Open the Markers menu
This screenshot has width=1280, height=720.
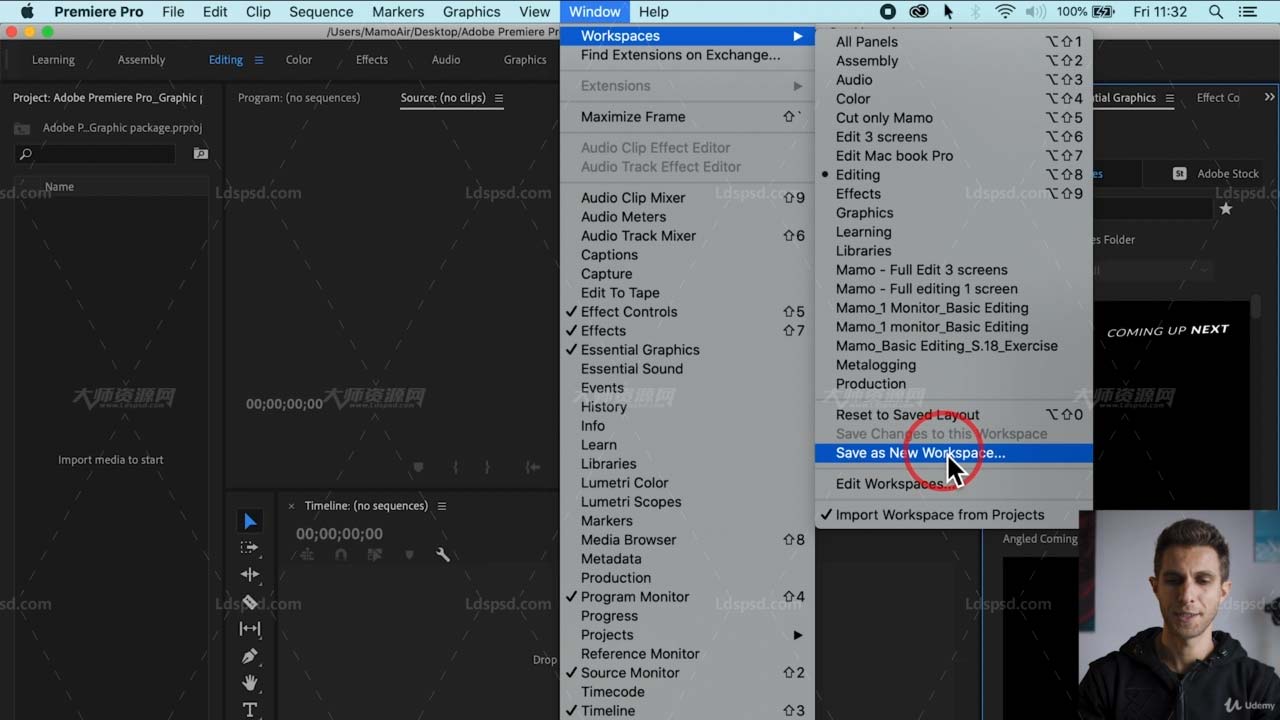pyautogui.click(x=397, y=12)
